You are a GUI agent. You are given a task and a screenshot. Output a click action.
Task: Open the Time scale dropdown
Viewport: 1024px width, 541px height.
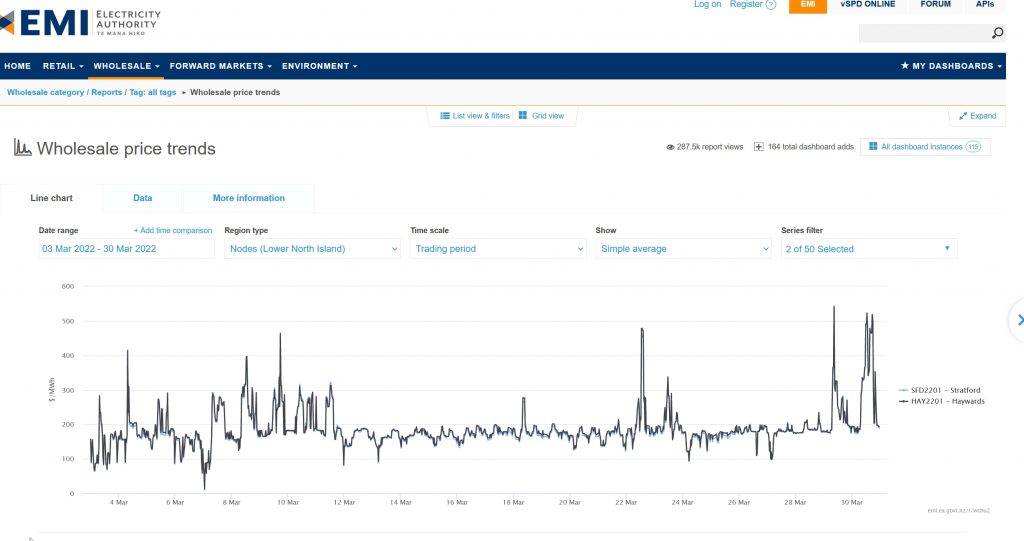point(498,249)
